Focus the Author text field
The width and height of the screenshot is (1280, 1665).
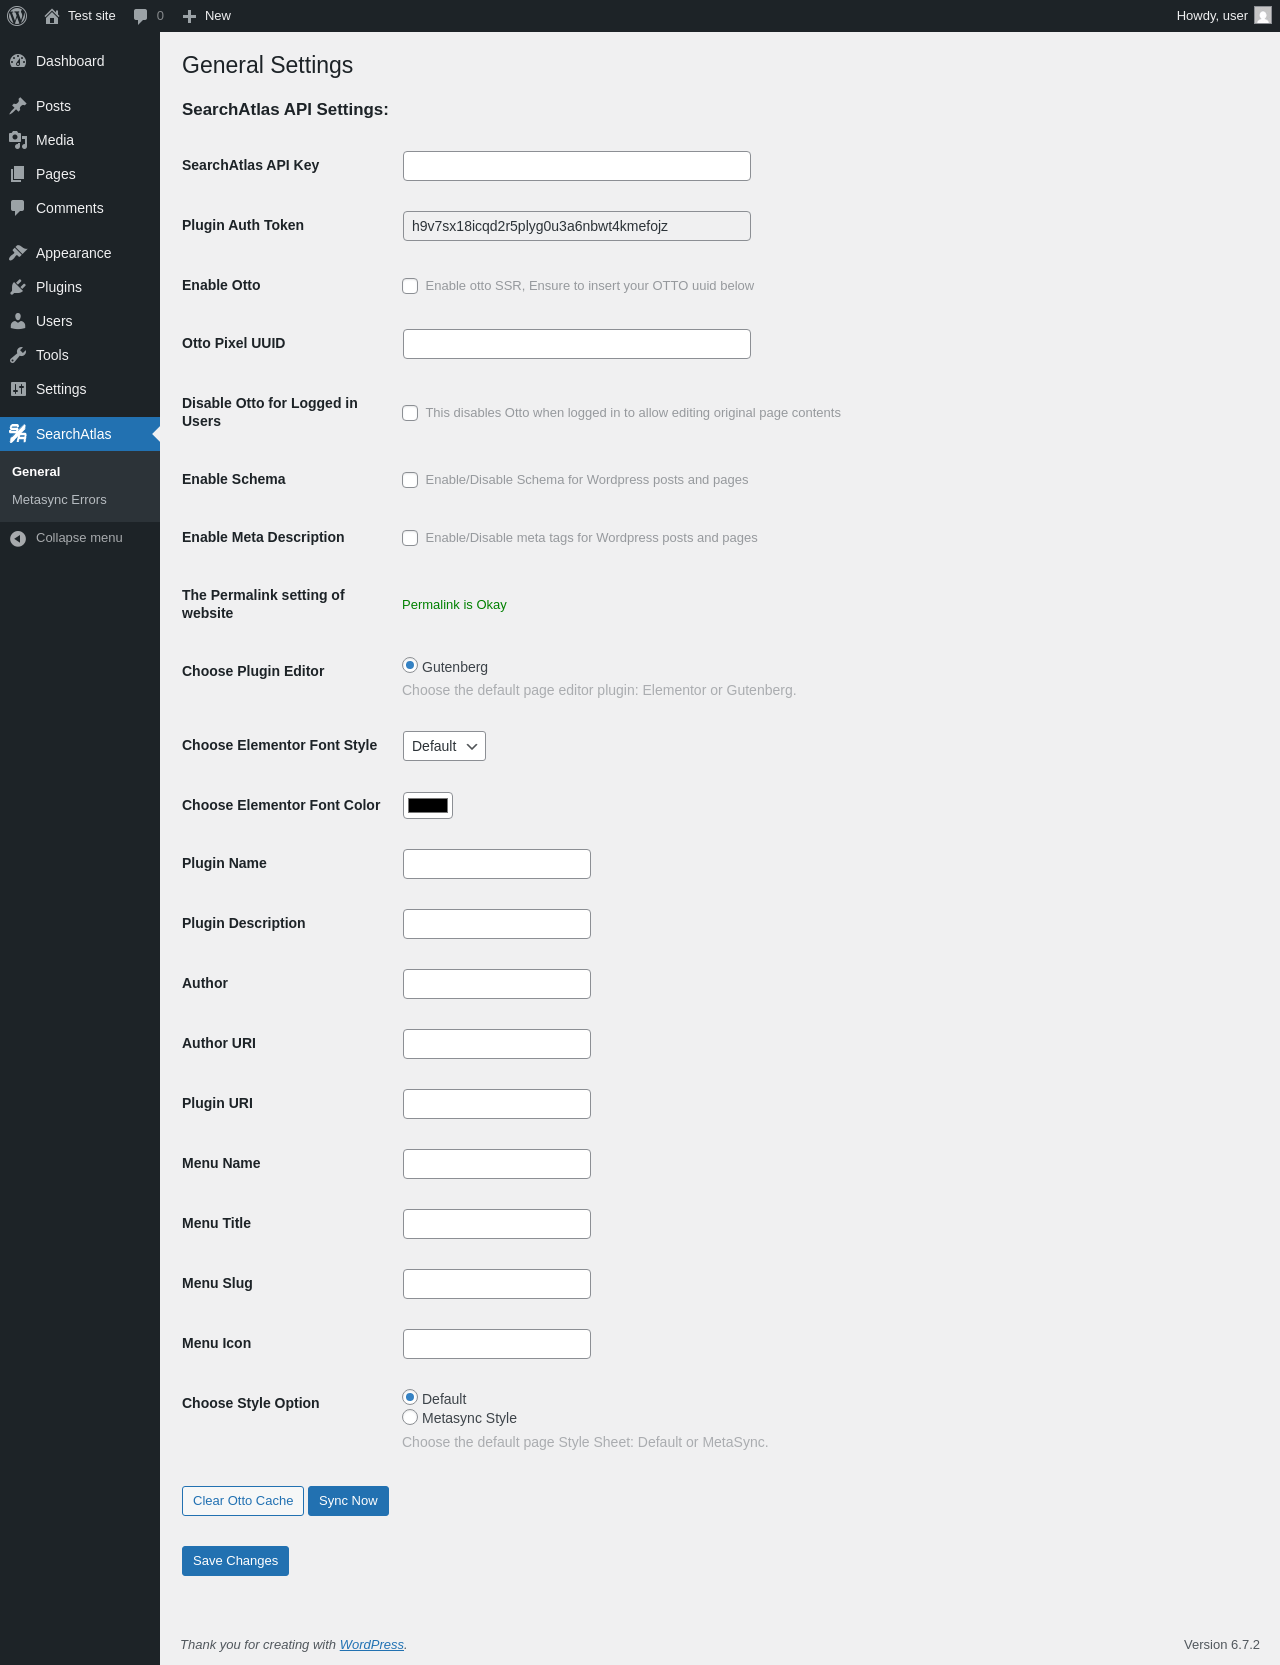497,984
